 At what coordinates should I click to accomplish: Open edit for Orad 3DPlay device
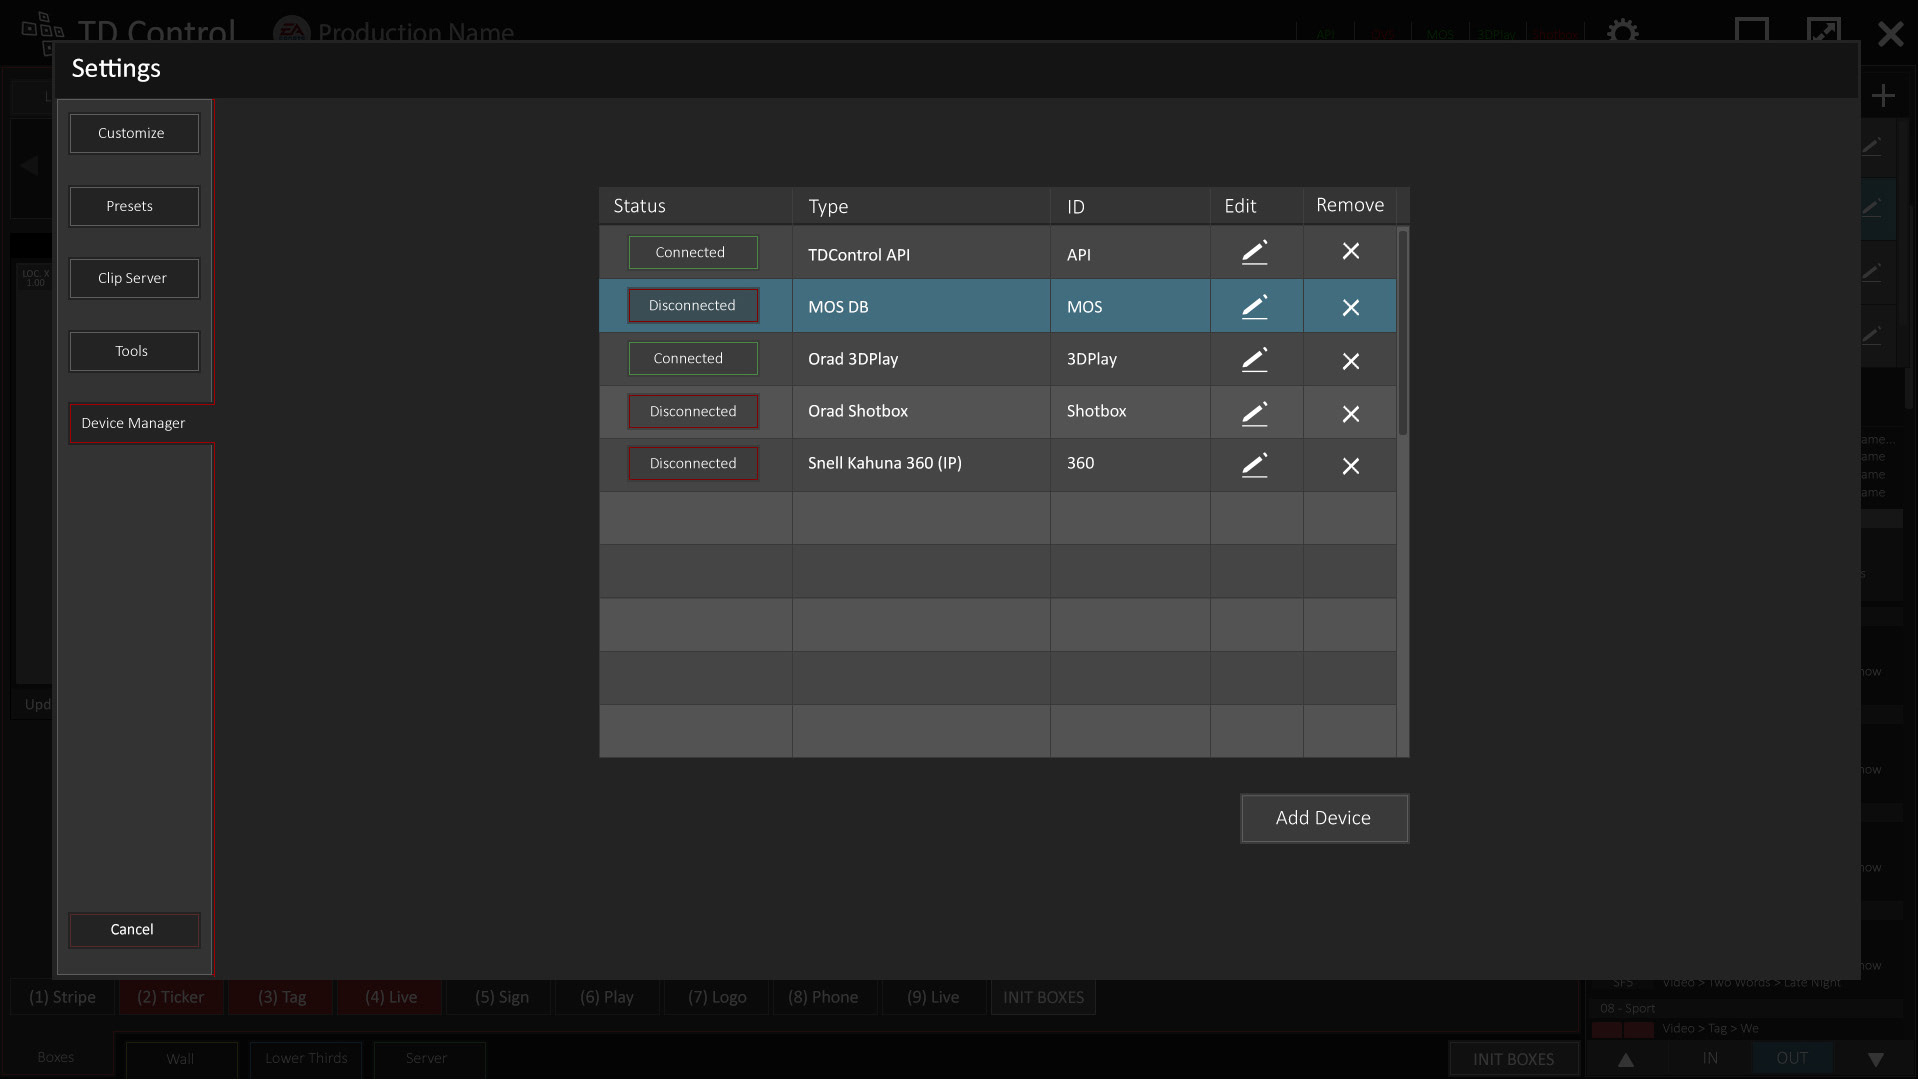pyautogui.click(x=1255, y=360)
